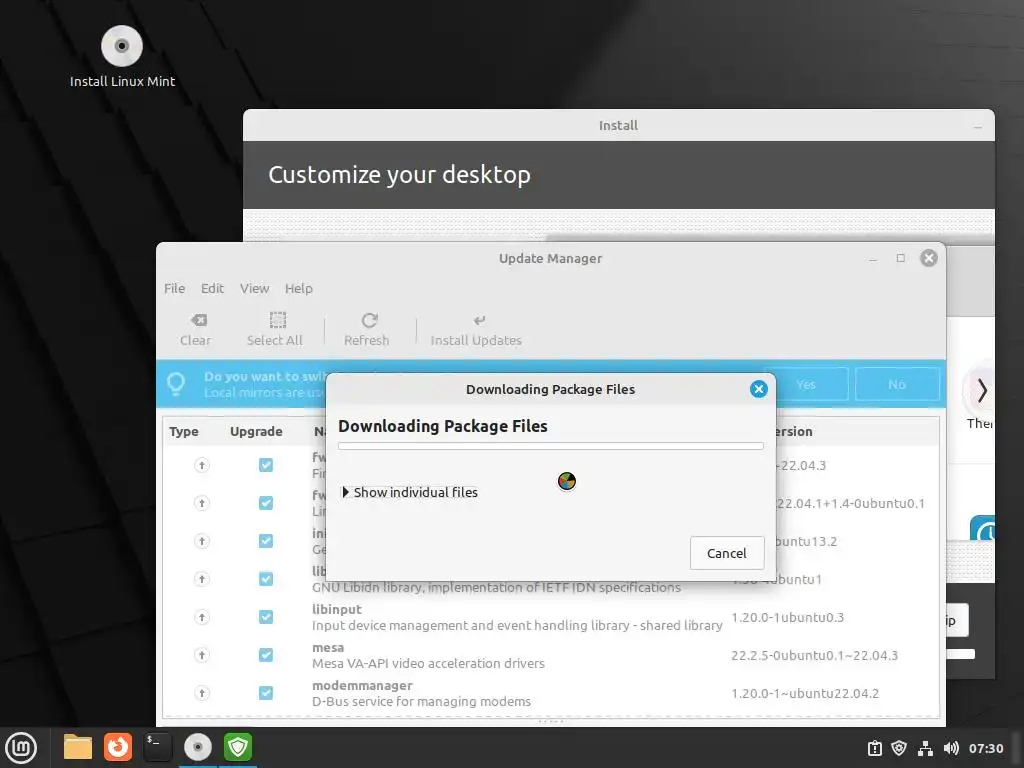1024x768 pixels.
Task: Sort by the Type column header
Action: tap(184, 431)
